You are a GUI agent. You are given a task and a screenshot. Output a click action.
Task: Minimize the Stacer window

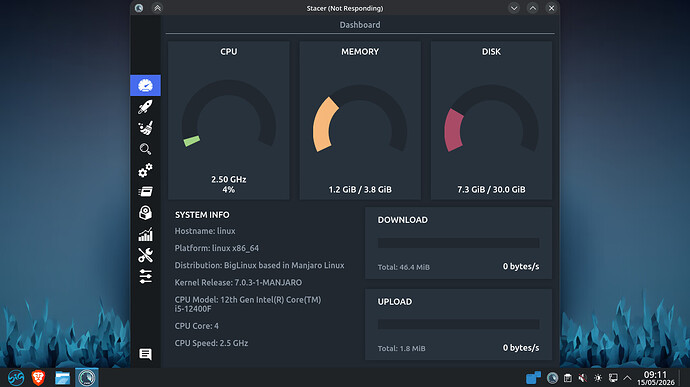pos(514,8)
